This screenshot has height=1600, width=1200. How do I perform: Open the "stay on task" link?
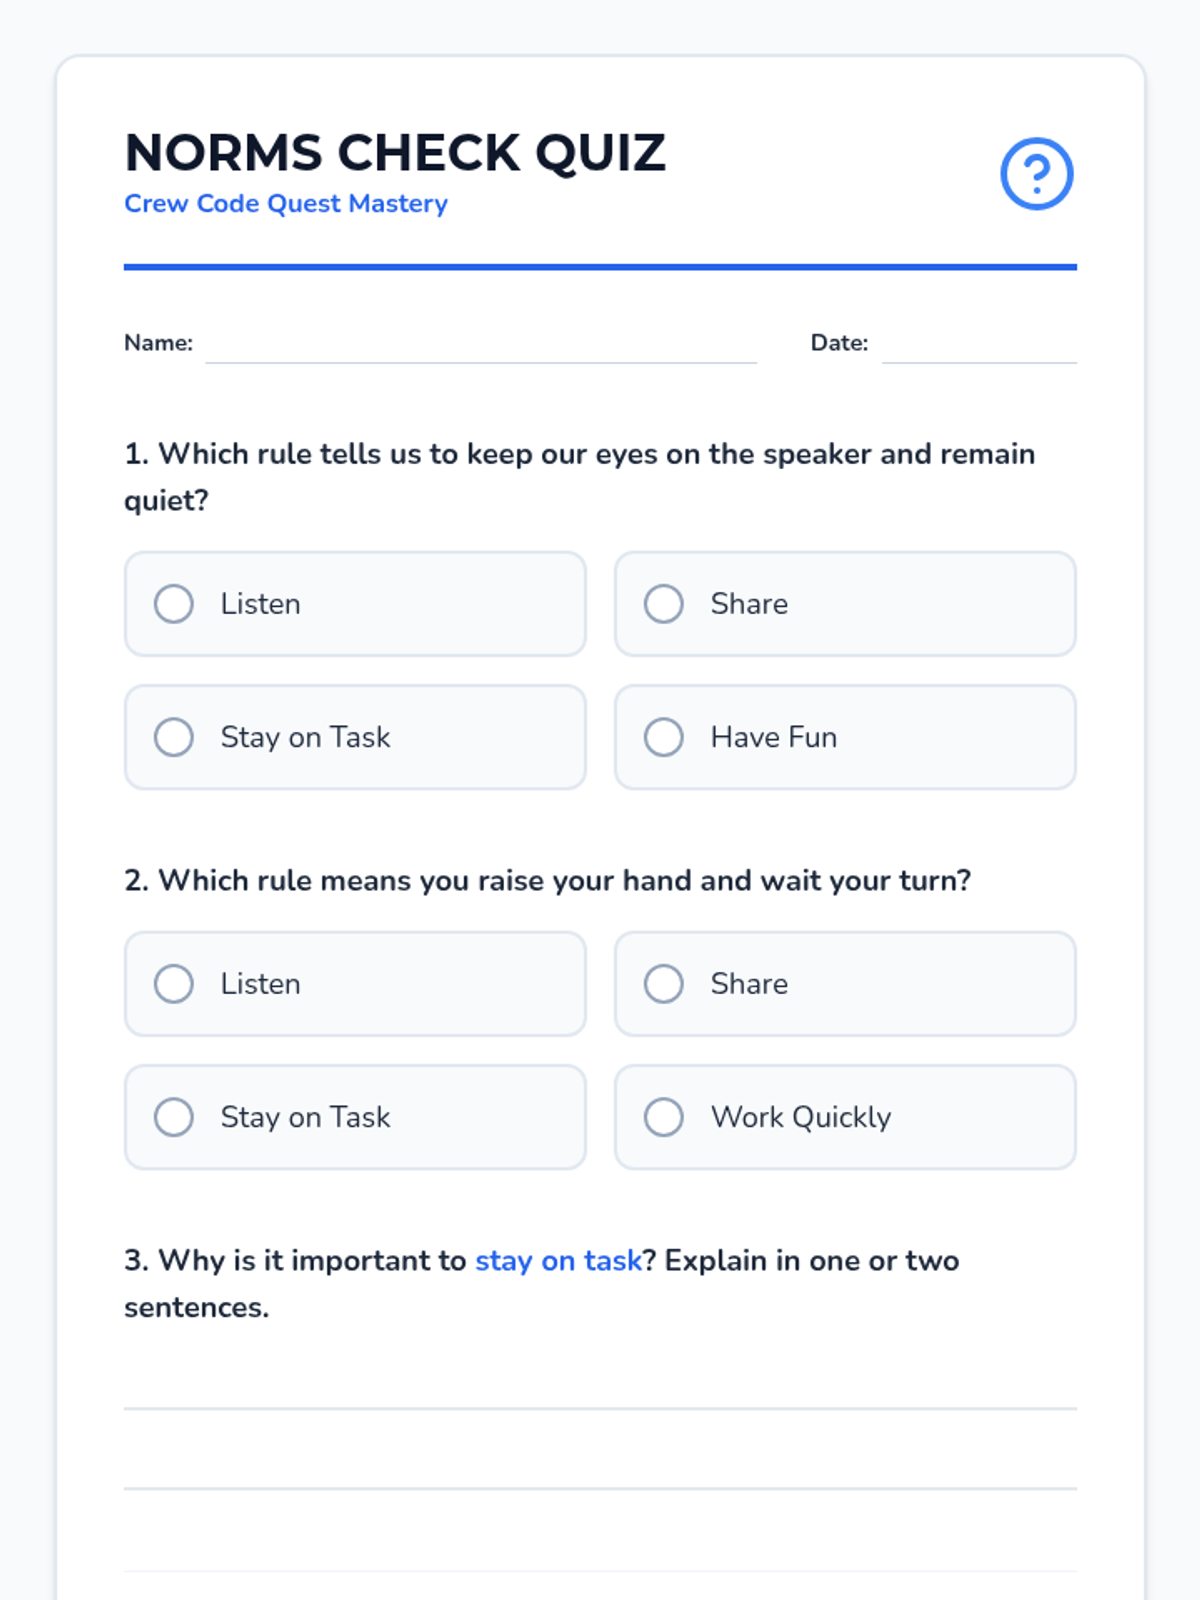(x=558, y=1261)
